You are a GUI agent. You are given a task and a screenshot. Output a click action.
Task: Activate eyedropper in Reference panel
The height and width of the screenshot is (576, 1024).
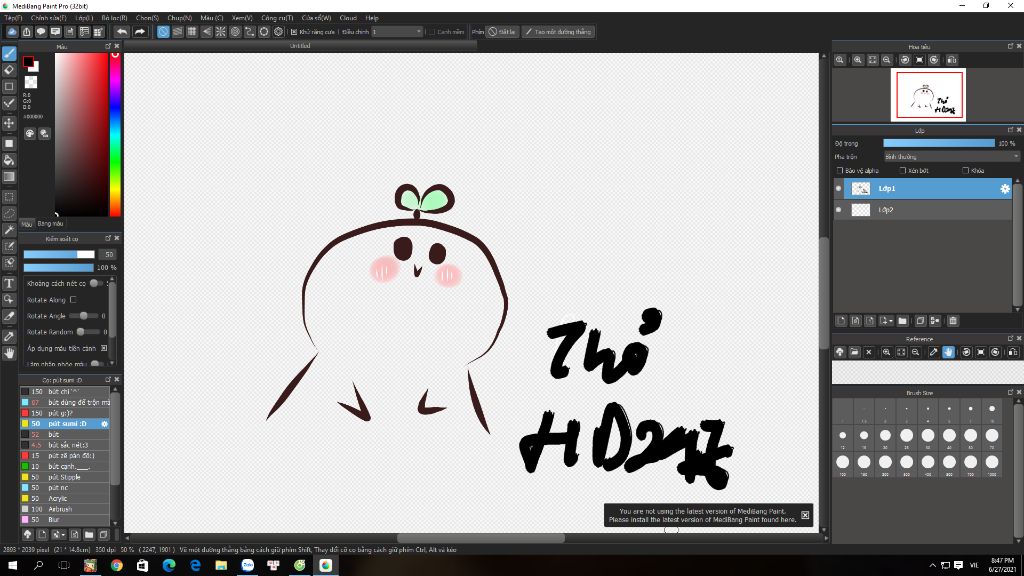tap(933, 352)
